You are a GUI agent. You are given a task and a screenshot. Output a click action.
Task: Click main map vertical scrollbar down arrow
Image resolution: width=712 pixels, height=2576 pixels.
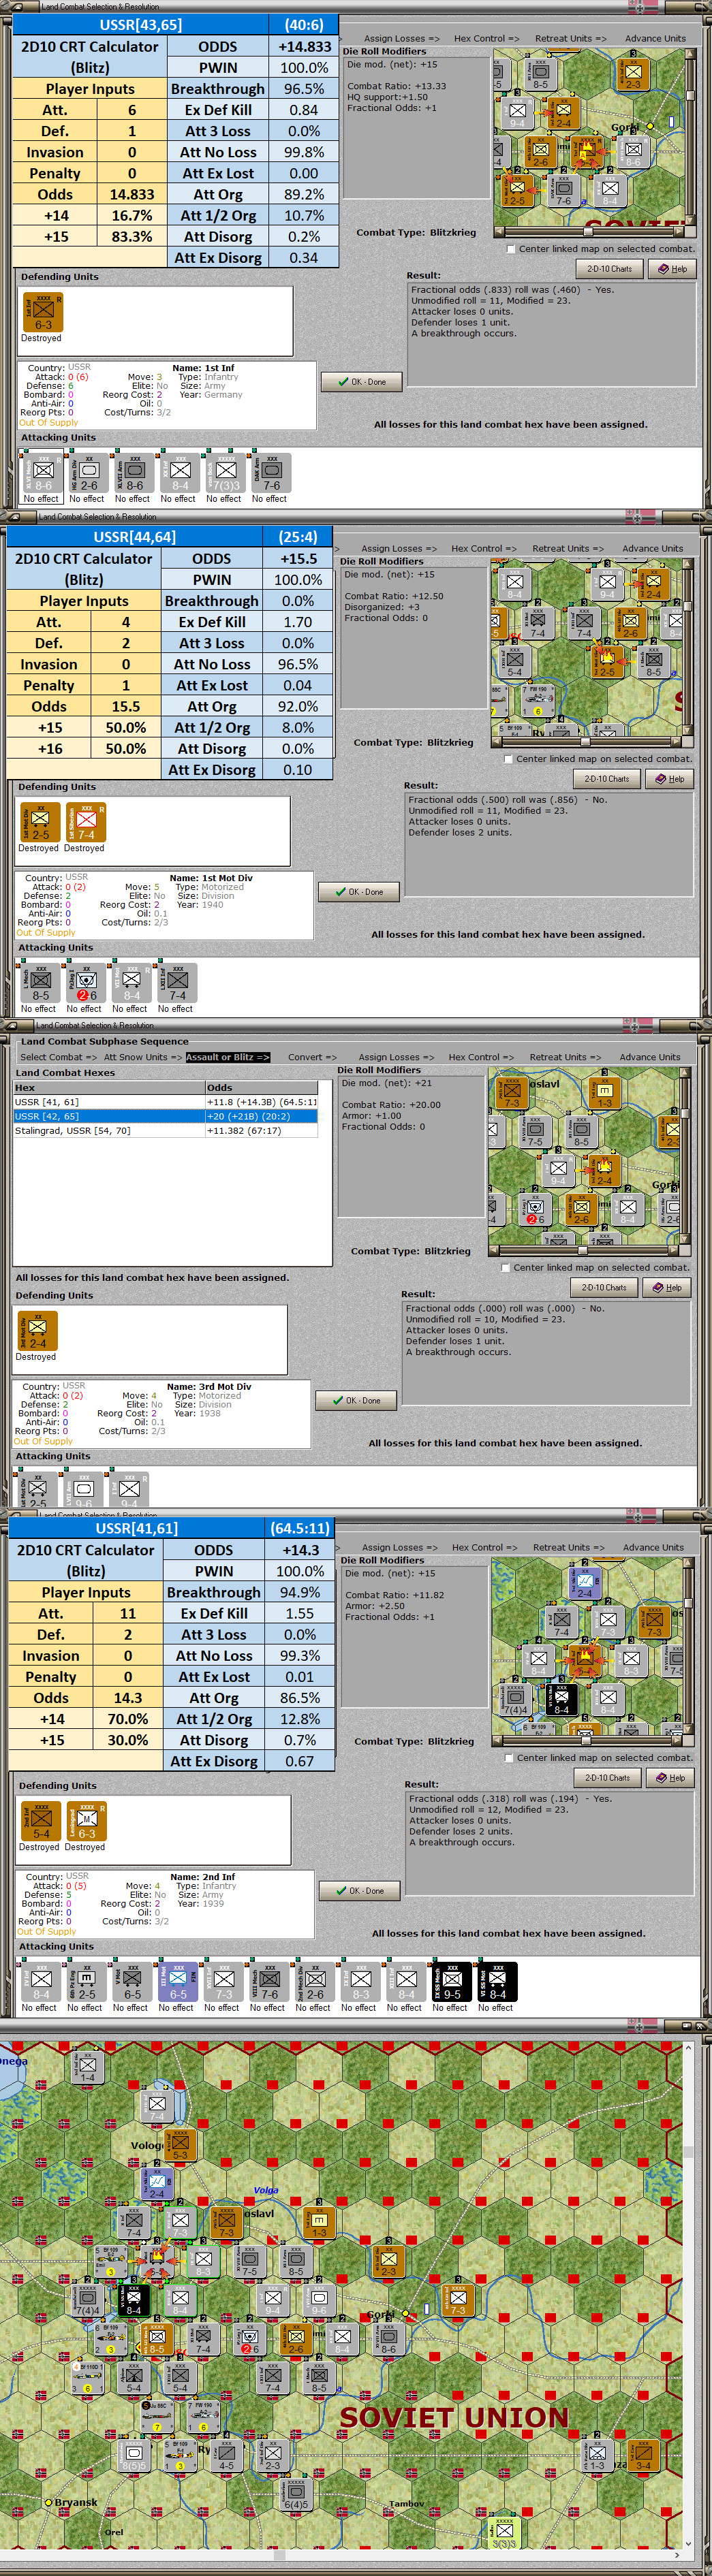[x=689, y=2544]
